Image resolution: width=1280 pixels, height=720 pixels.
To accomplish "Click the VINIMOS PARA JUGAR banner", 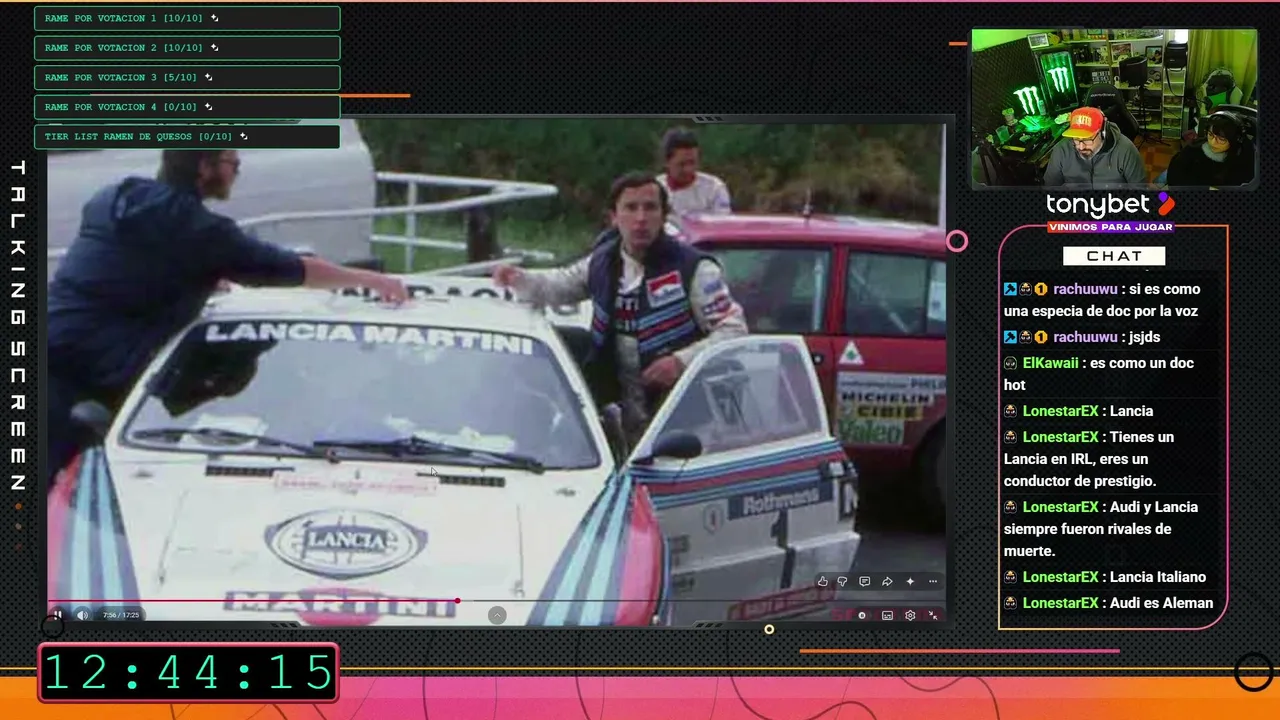I will point(1110,227).
